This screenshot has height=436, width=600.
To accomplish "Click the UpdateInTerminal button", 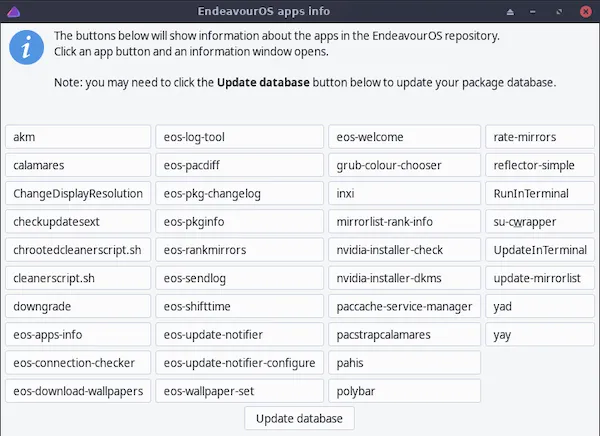I will tap(540, 250).
